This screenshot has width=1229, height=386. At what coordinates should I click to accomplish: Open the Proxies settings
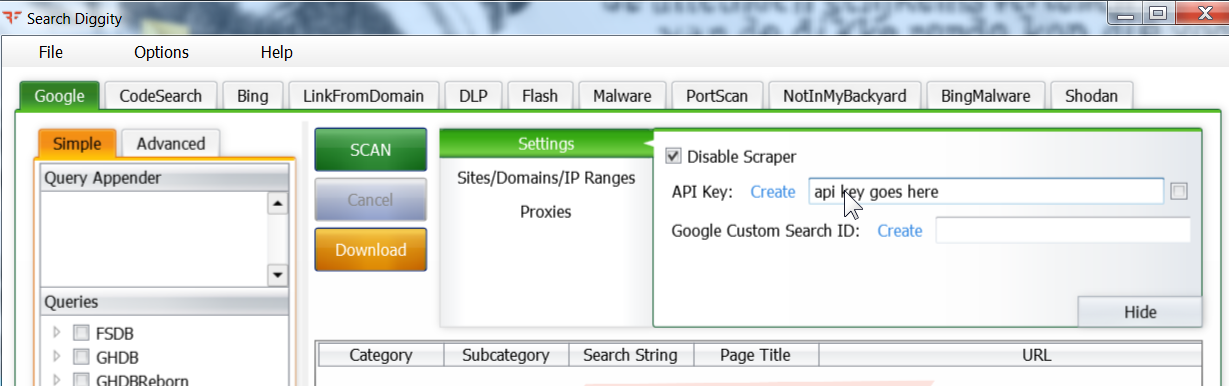click(x=546, y=212)
